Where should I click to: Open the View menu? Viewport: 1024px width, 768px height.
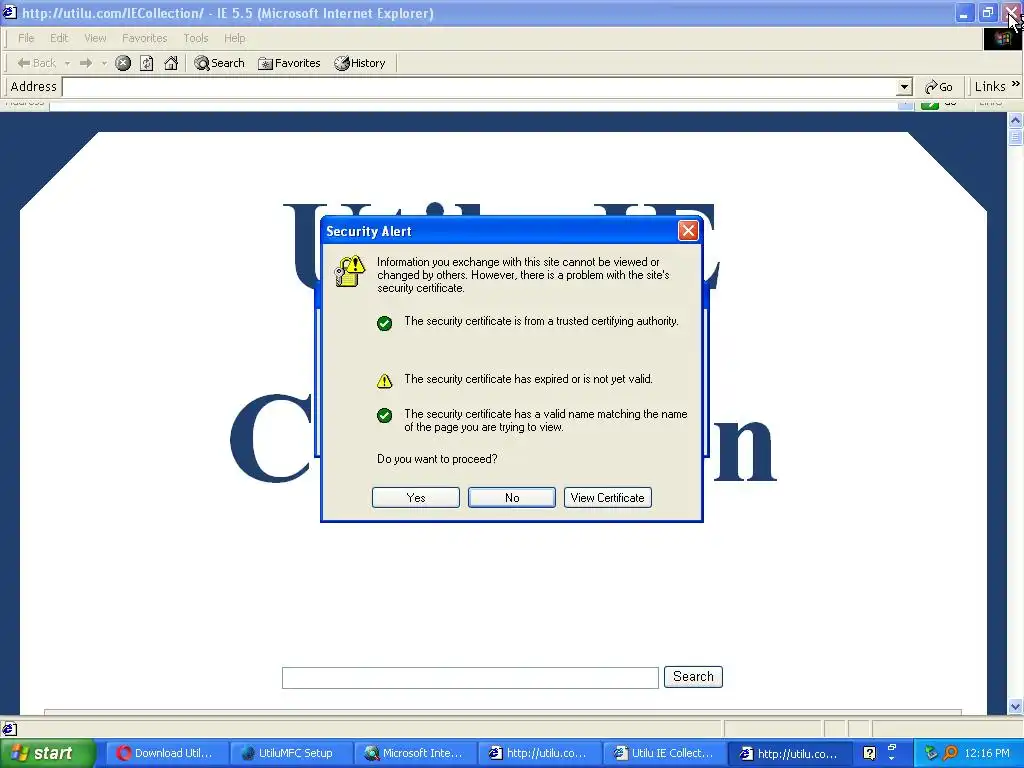pyautogui.click(x=95, y=38)
